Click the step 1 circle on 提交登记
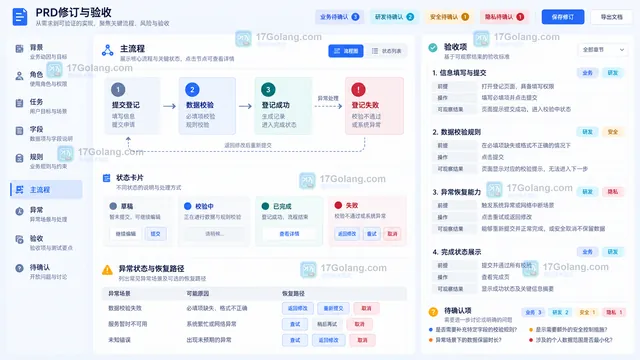This screenshot has width=640, height=360. coord(118,89)
